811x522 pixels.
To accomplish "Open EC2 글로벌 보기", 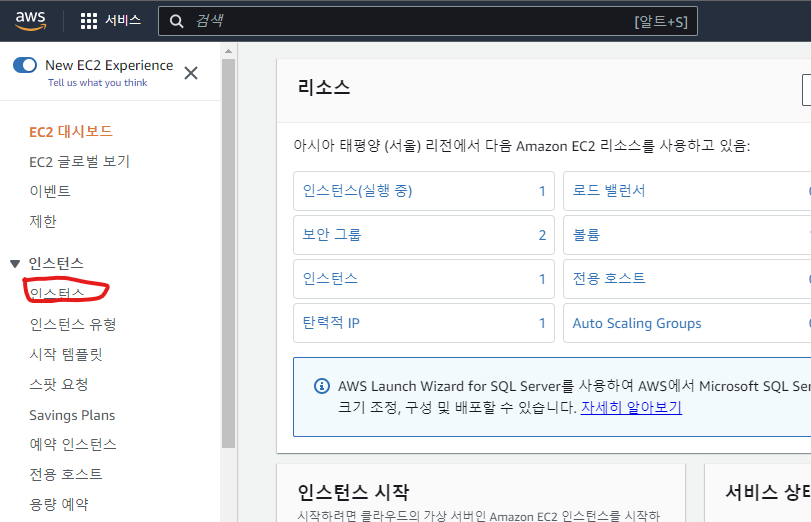I will (79, 161).
